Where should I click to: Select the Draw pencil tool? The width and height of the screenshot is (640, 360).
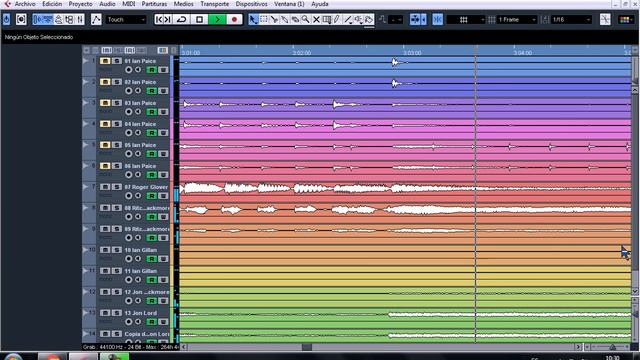337,19
